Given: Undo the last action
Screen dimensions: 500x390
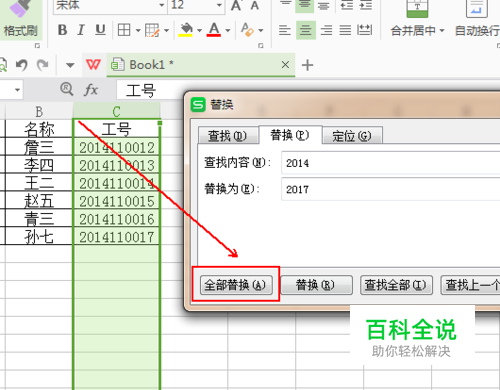Looking at the screenshot, I should click(22, 65).
